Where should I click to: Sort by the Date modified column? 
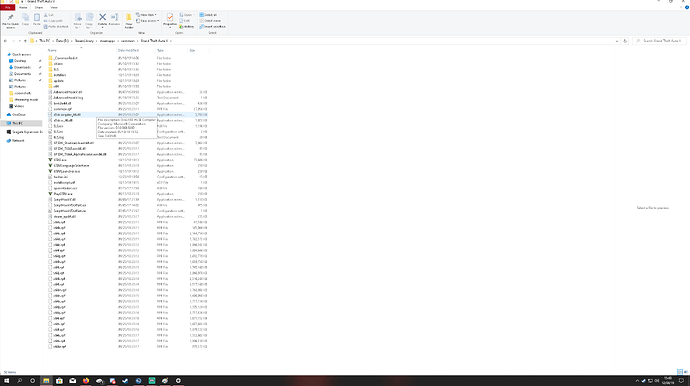pyautogui.click(x=128, y=51)
